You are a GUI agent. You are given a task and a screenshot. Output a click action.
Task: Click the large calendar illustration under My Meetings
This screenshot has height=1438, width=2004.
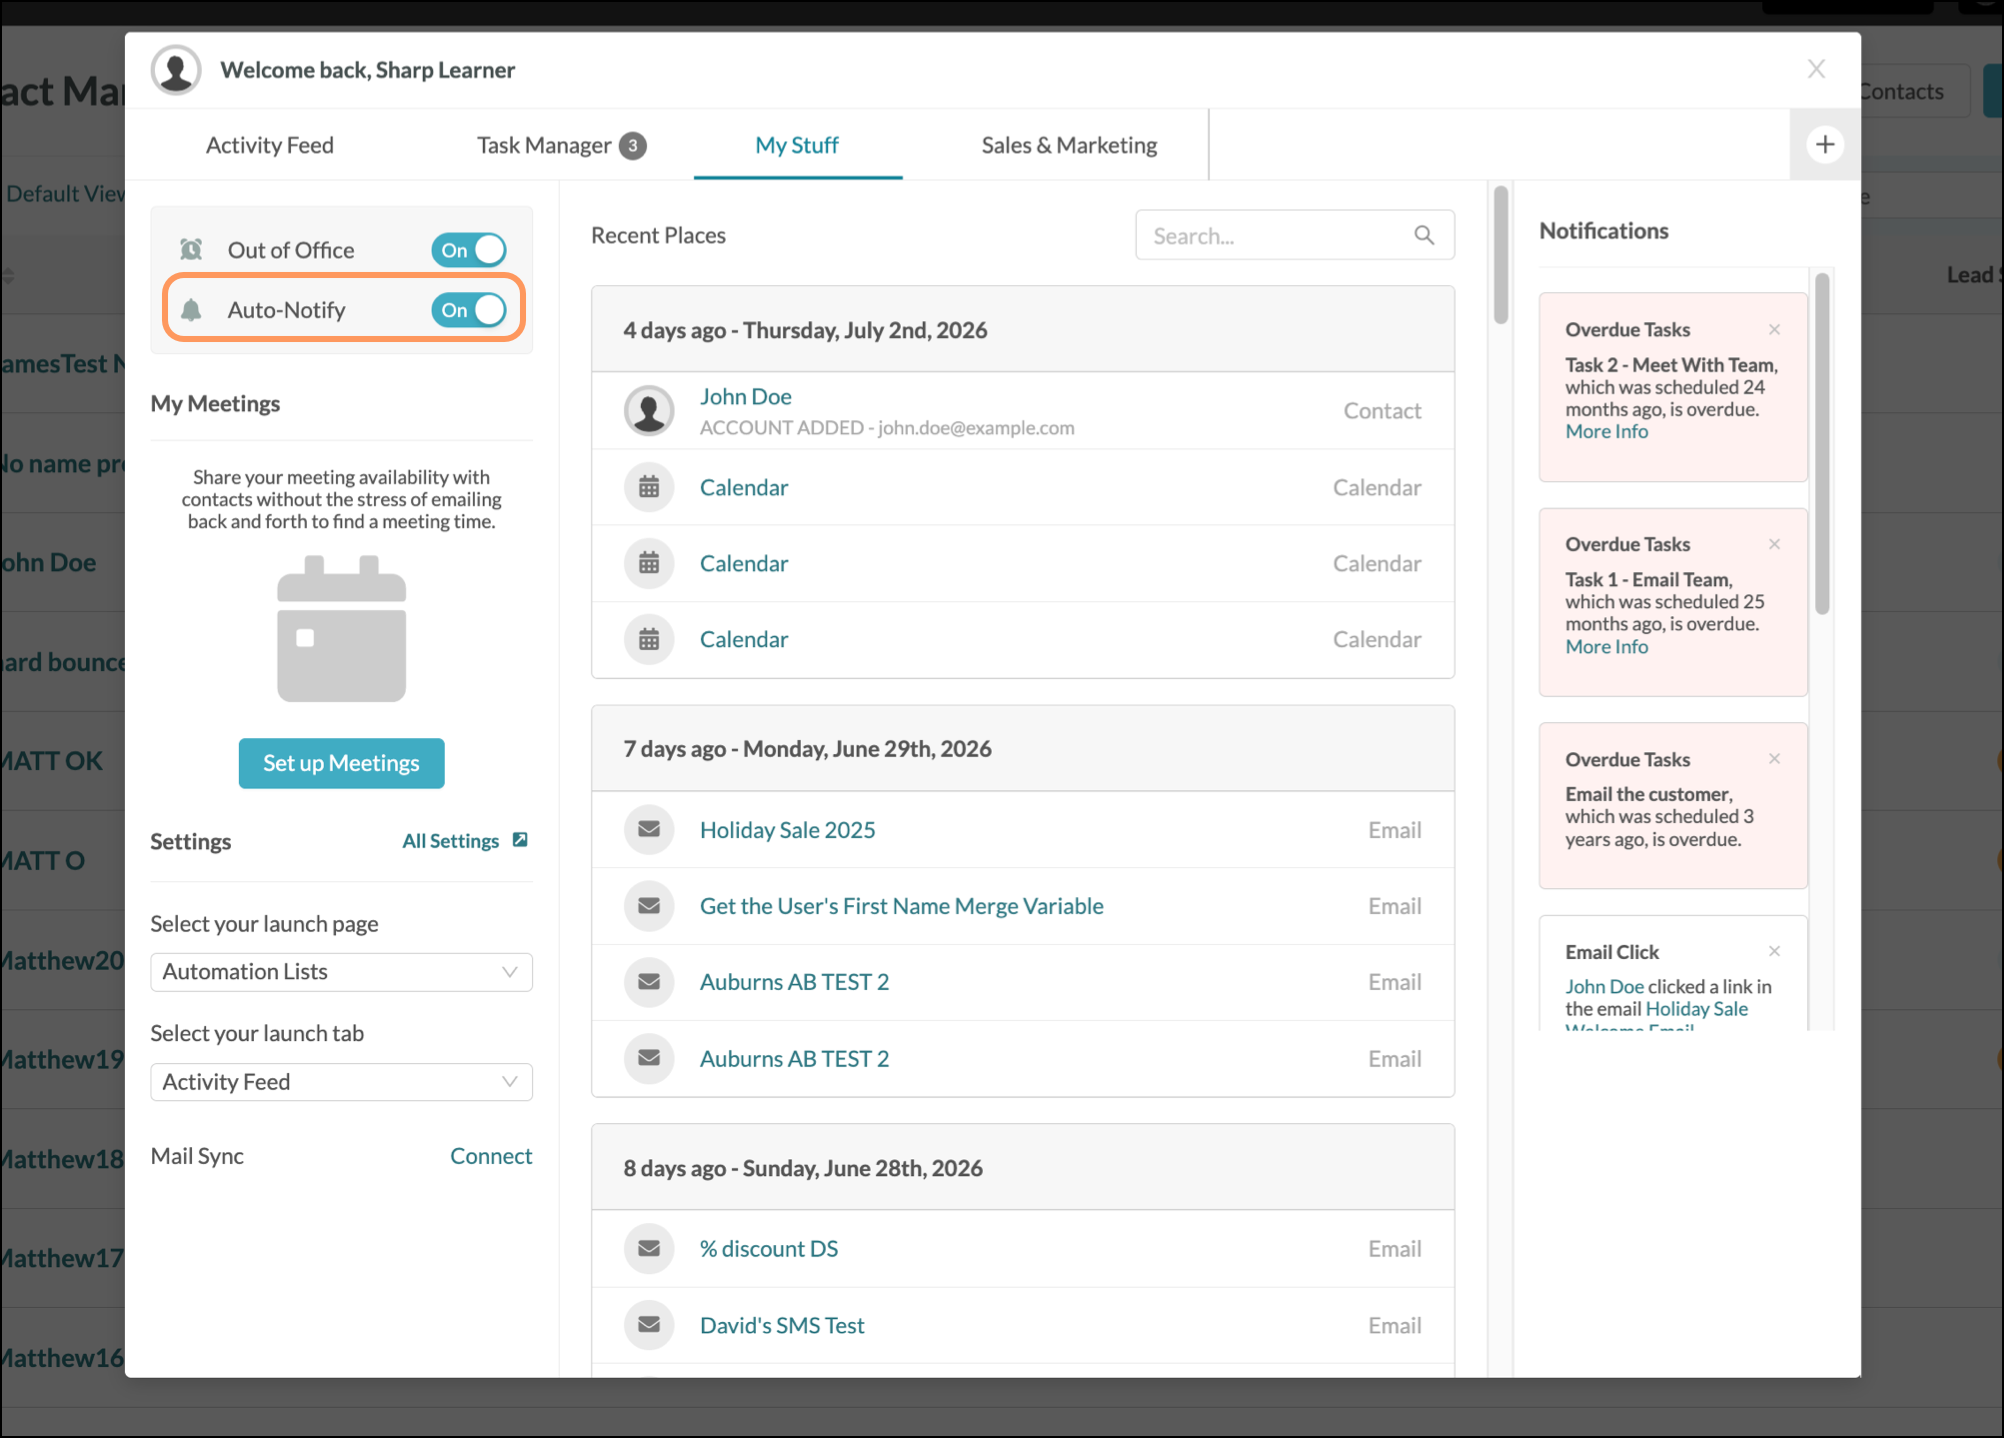pyautogui.click(x=342, y=629)
